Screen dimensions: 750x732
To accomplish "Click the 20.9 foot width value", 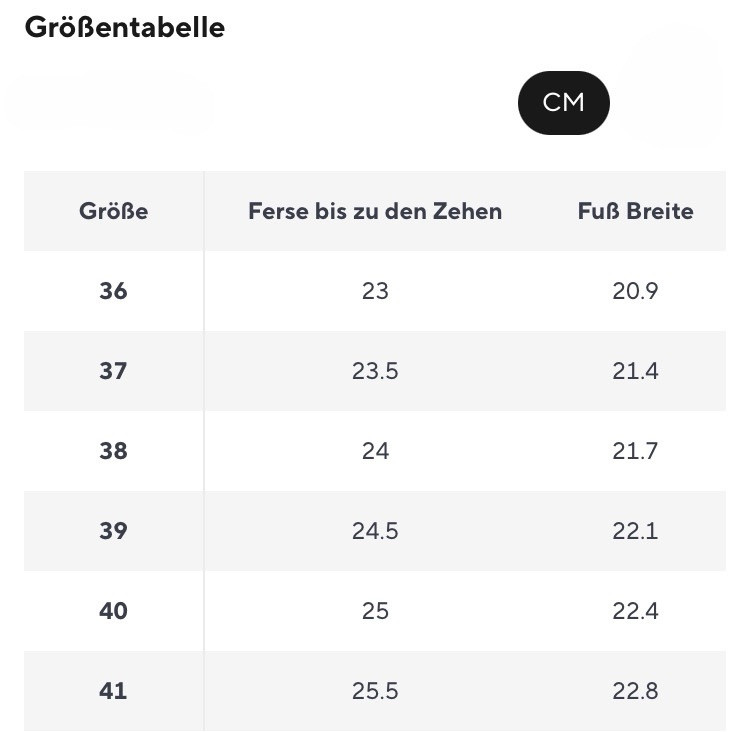I will point(635,291).
